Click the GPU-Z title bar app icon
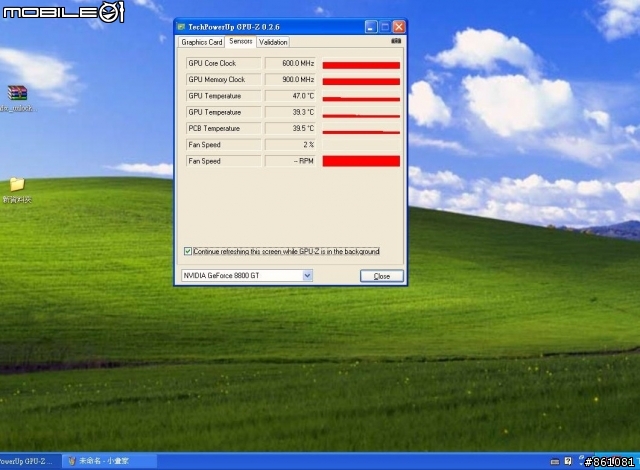Viewport: 640px width, 470px height. [x=181, y=27]
